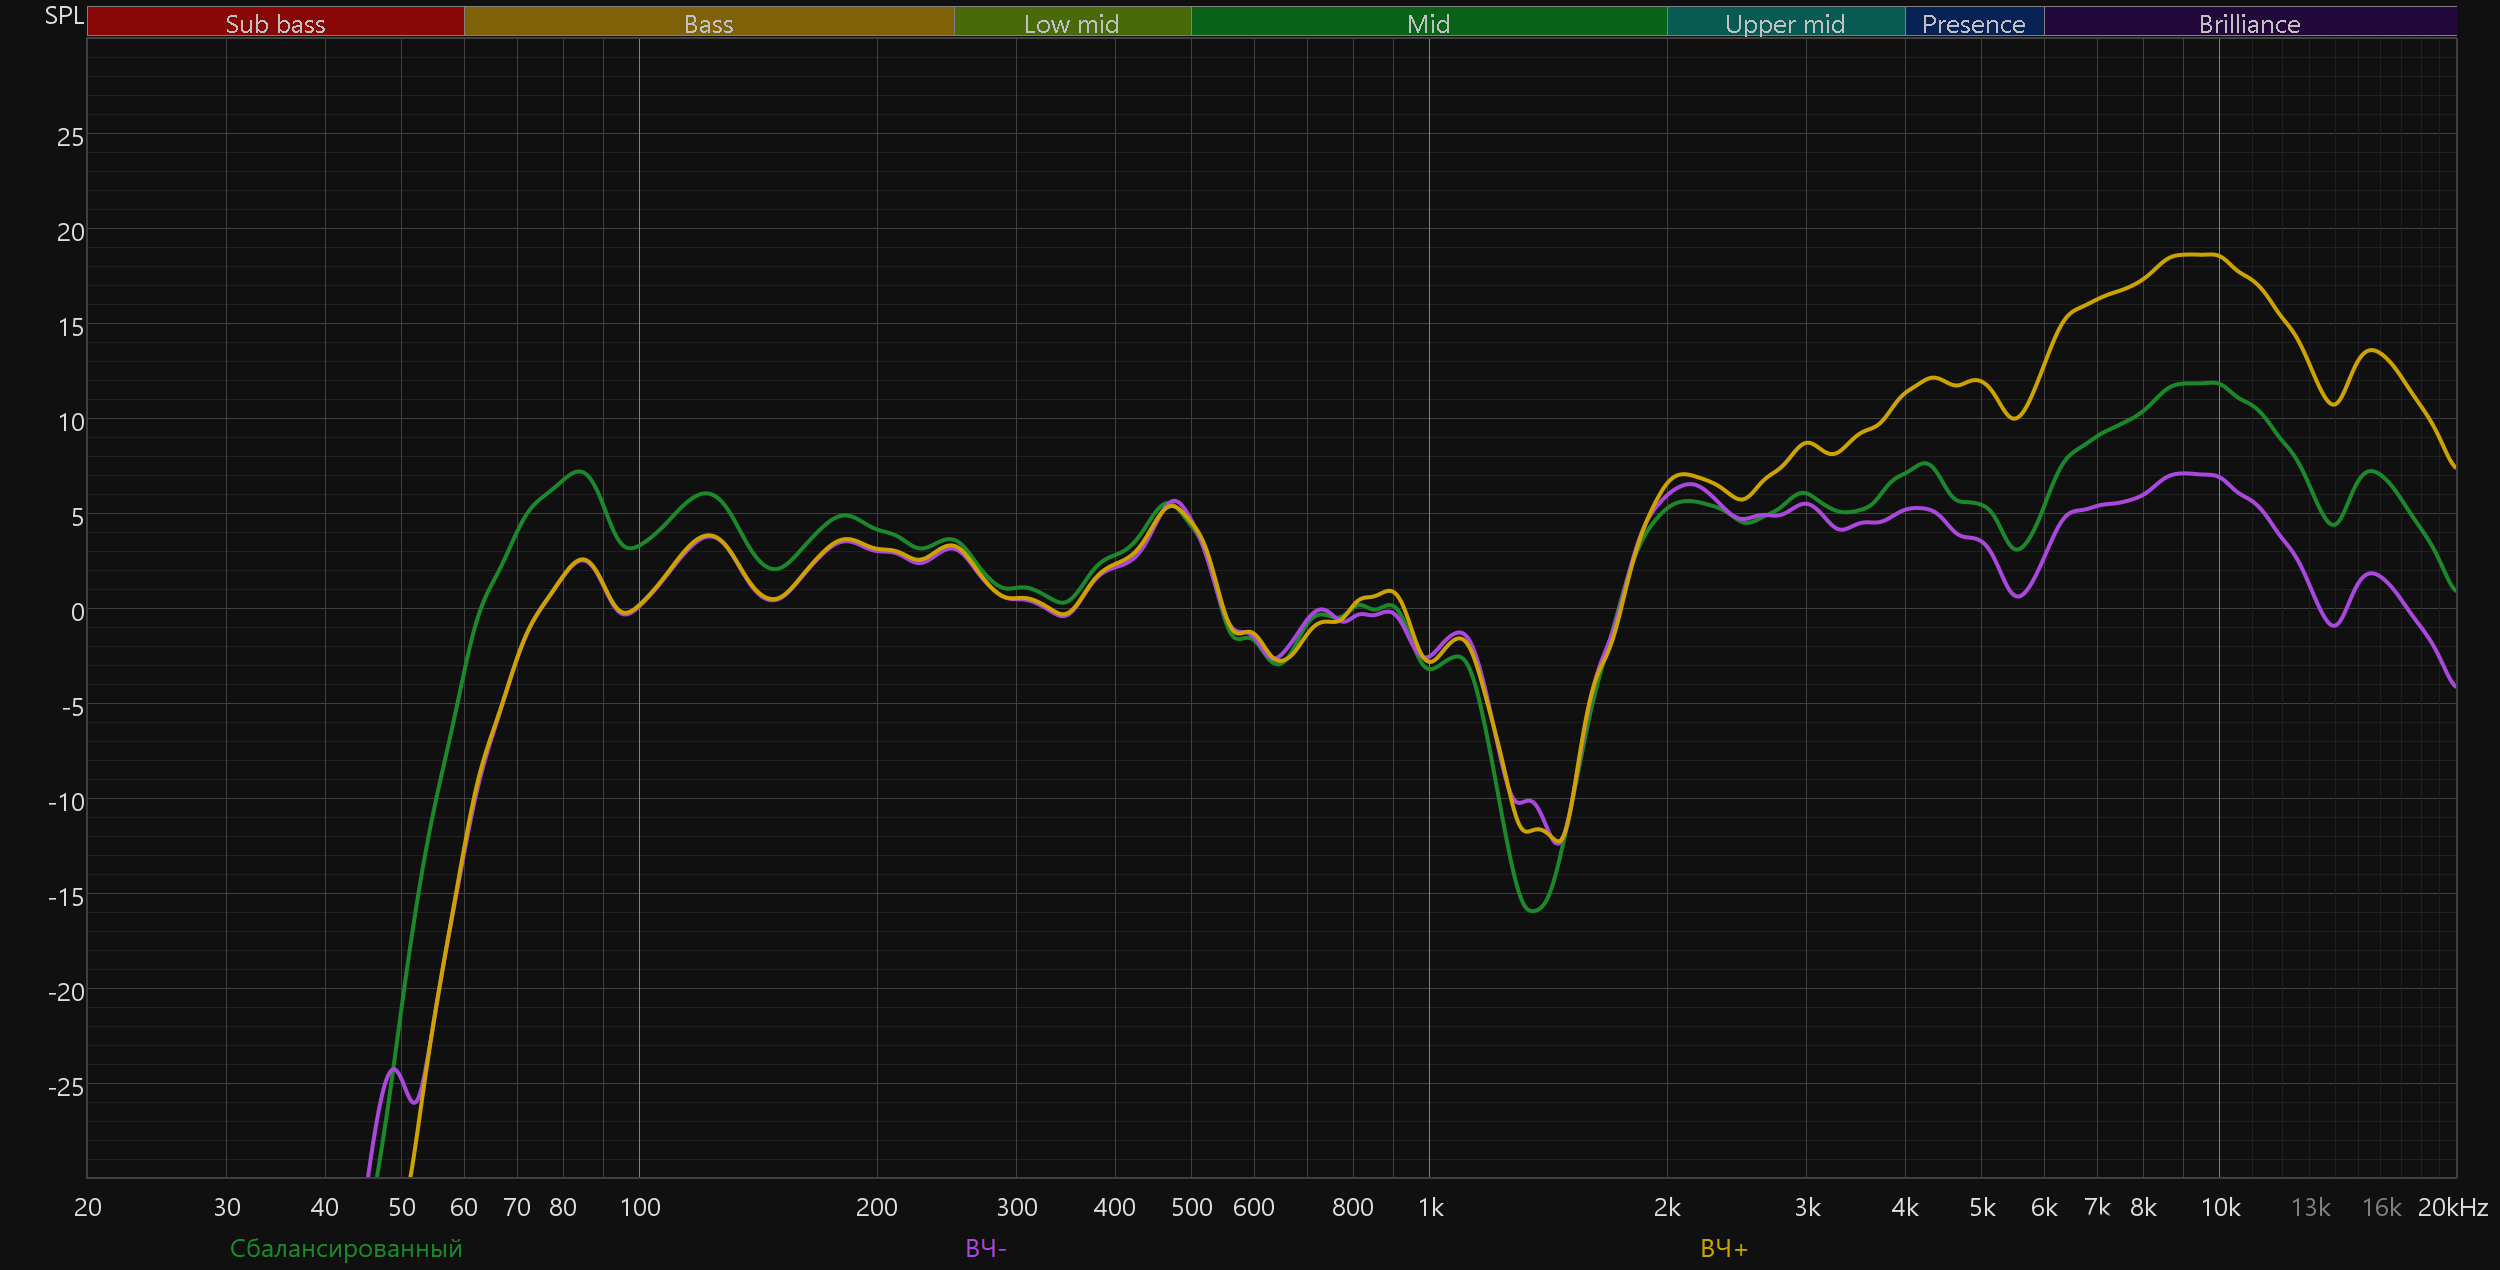
Task: Toggle the green Сбалансированный legend entry
Action: (x=346, y=1248)
